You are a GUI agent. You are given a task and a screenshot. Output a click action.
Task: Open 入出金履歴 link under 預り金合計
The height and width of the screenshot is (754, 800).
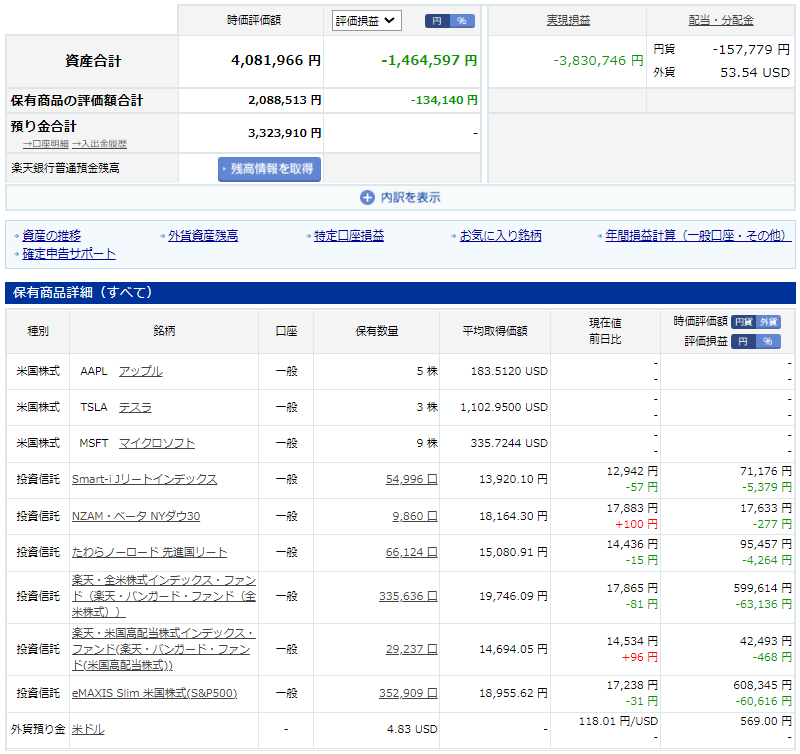[x=99, y=144]
